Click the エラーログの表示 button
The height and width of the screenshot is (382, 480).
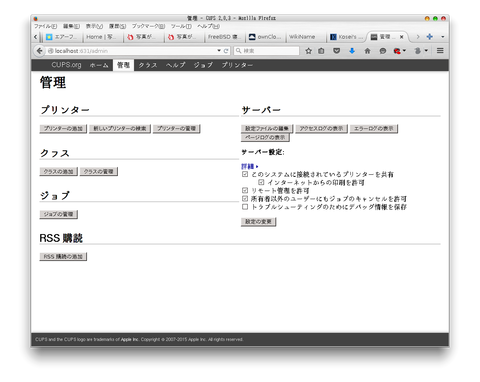374,129
